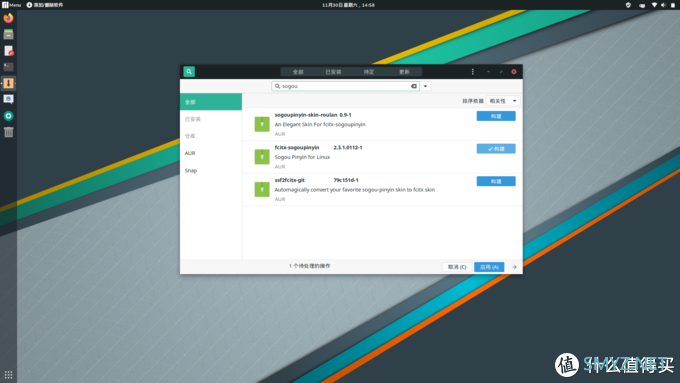
Task: Click package icon of ssf2fcitx-git
Action: click(262, 189)
